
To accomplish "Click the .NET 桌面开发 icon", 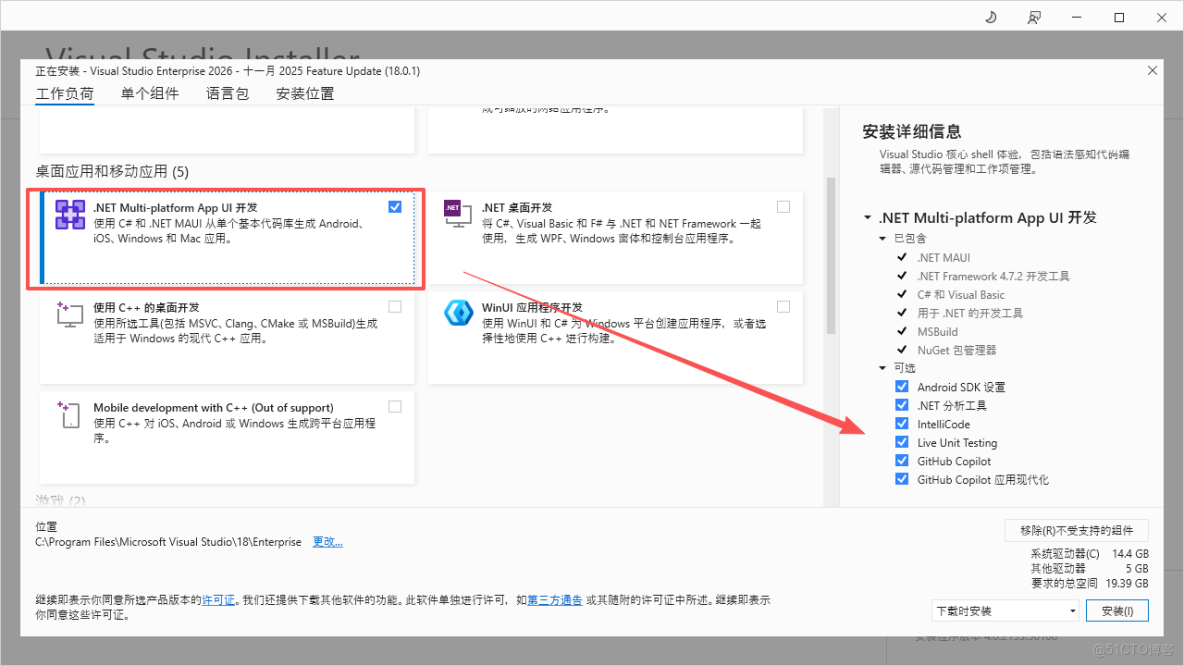I will click(x=457, y=213).
